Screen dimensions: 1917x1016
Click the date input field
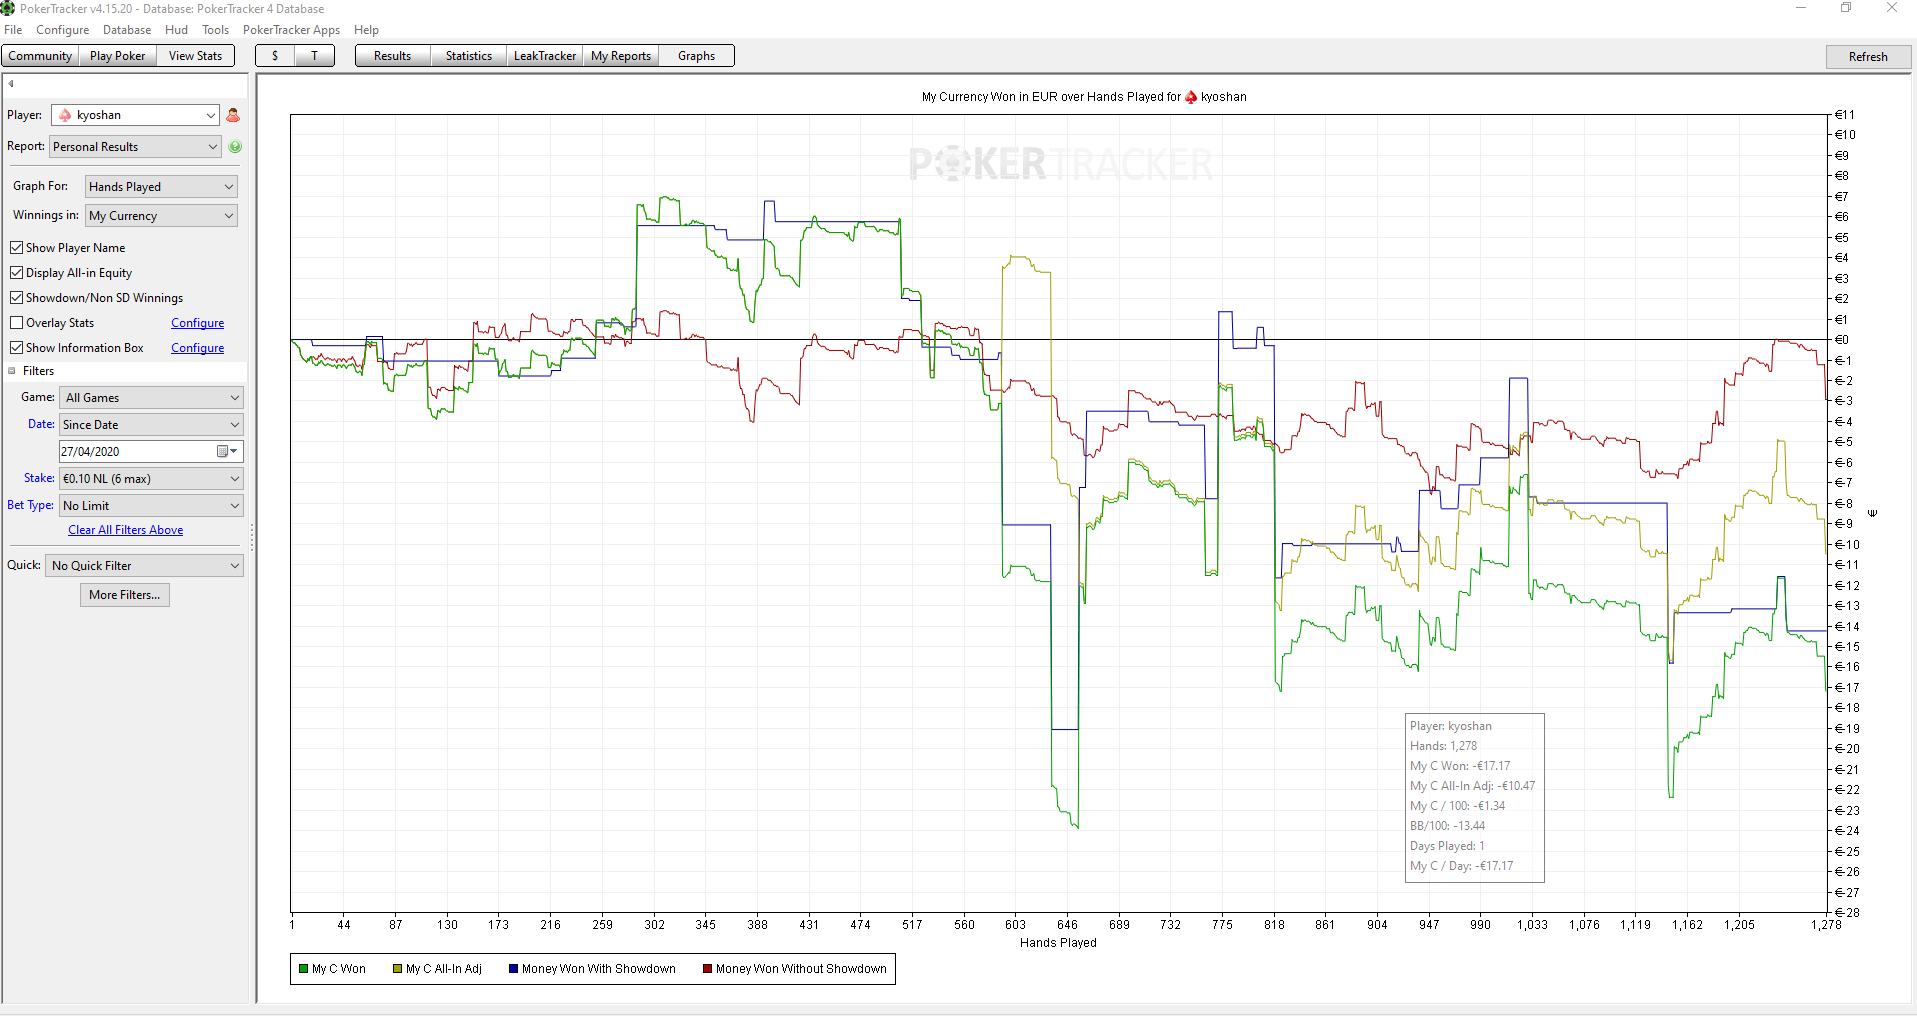pyautogui.click(x=137, y=452)
